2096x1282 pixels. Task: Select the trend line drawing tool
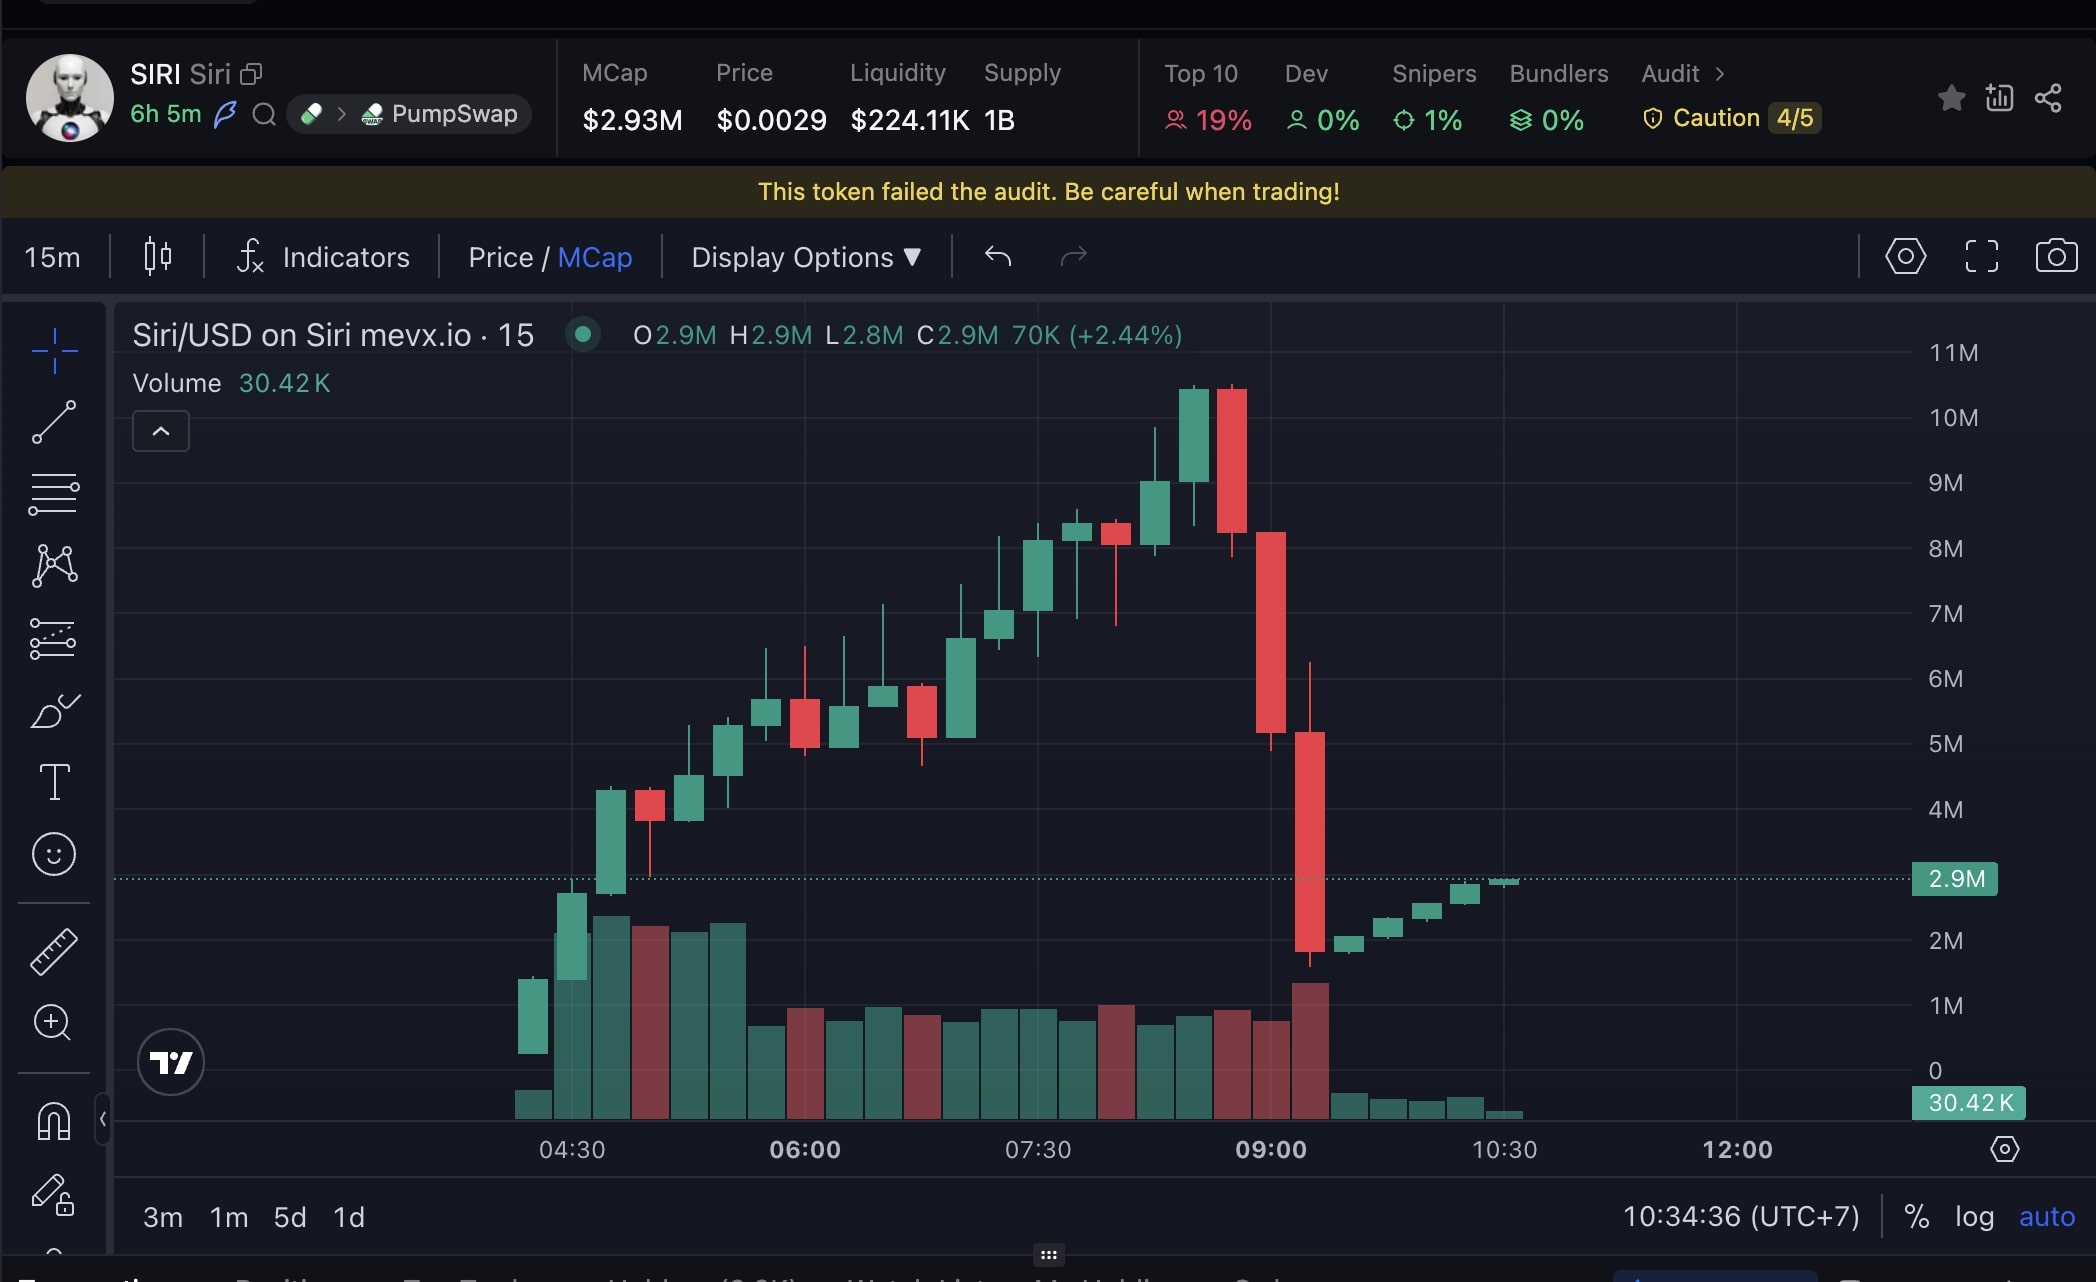[x=54, y=422]
